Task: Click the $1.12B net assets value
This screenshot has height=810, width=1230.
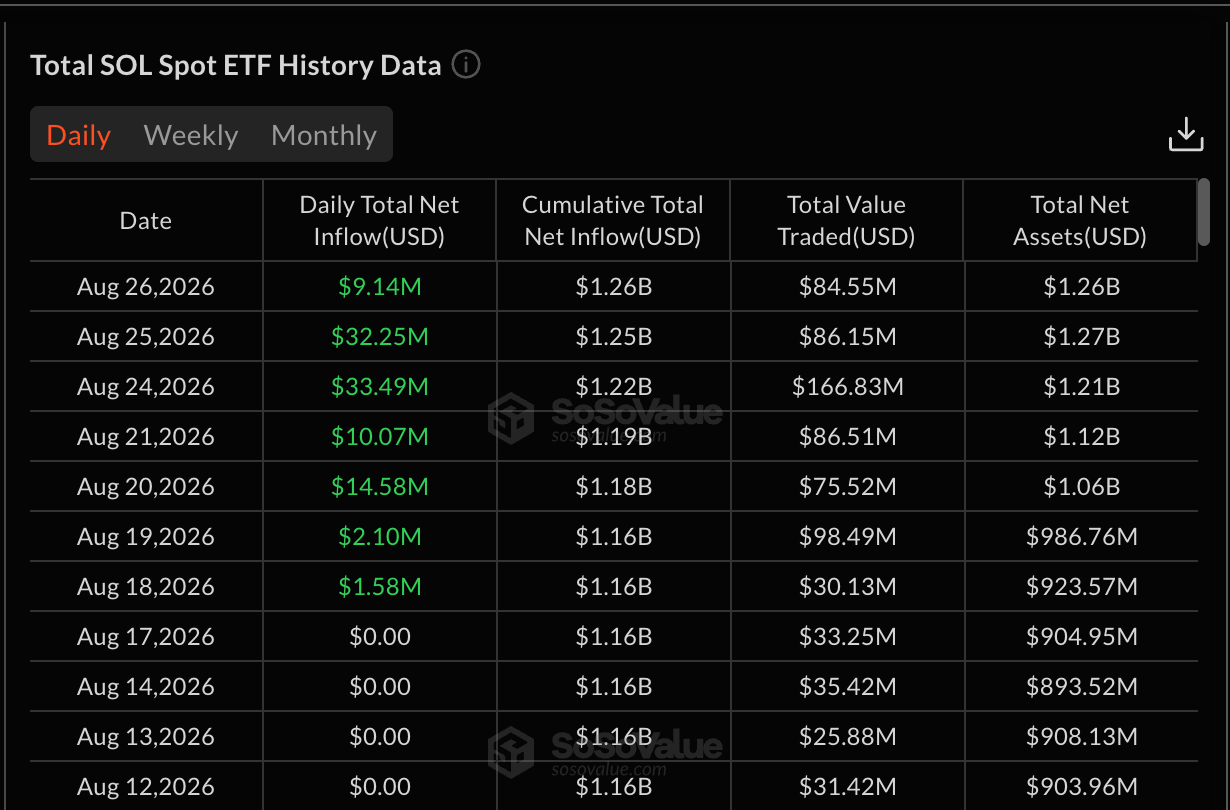Action: point(1081,437)
